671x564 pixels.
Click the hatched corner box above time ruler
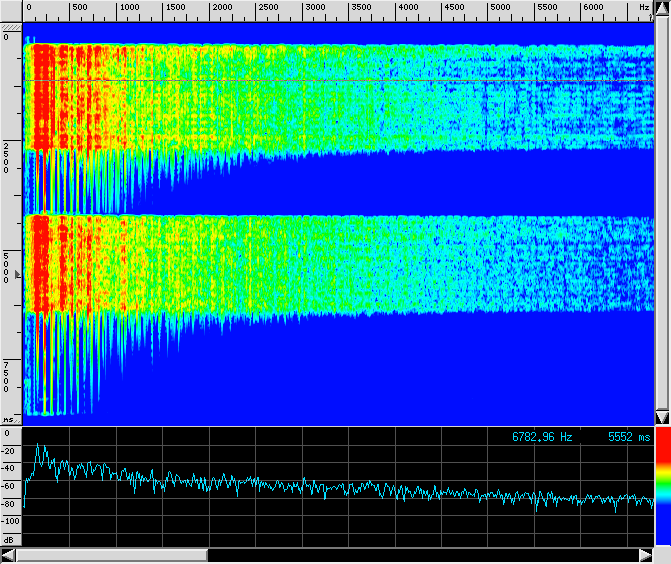(x=11, y=25)
